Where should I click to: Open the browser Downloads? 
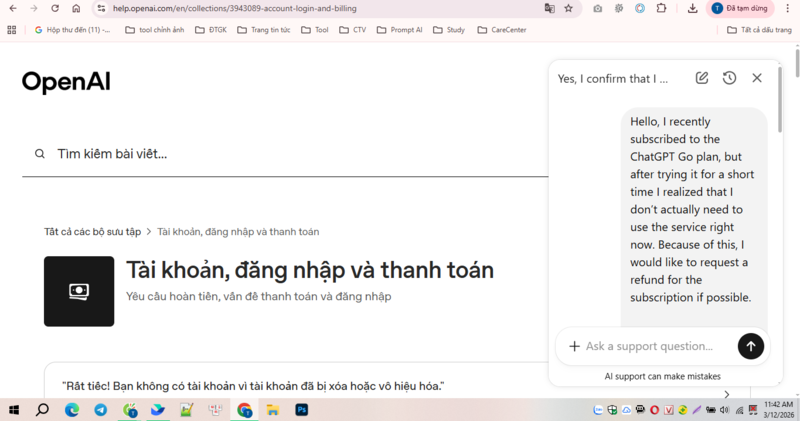pos(692,8)
